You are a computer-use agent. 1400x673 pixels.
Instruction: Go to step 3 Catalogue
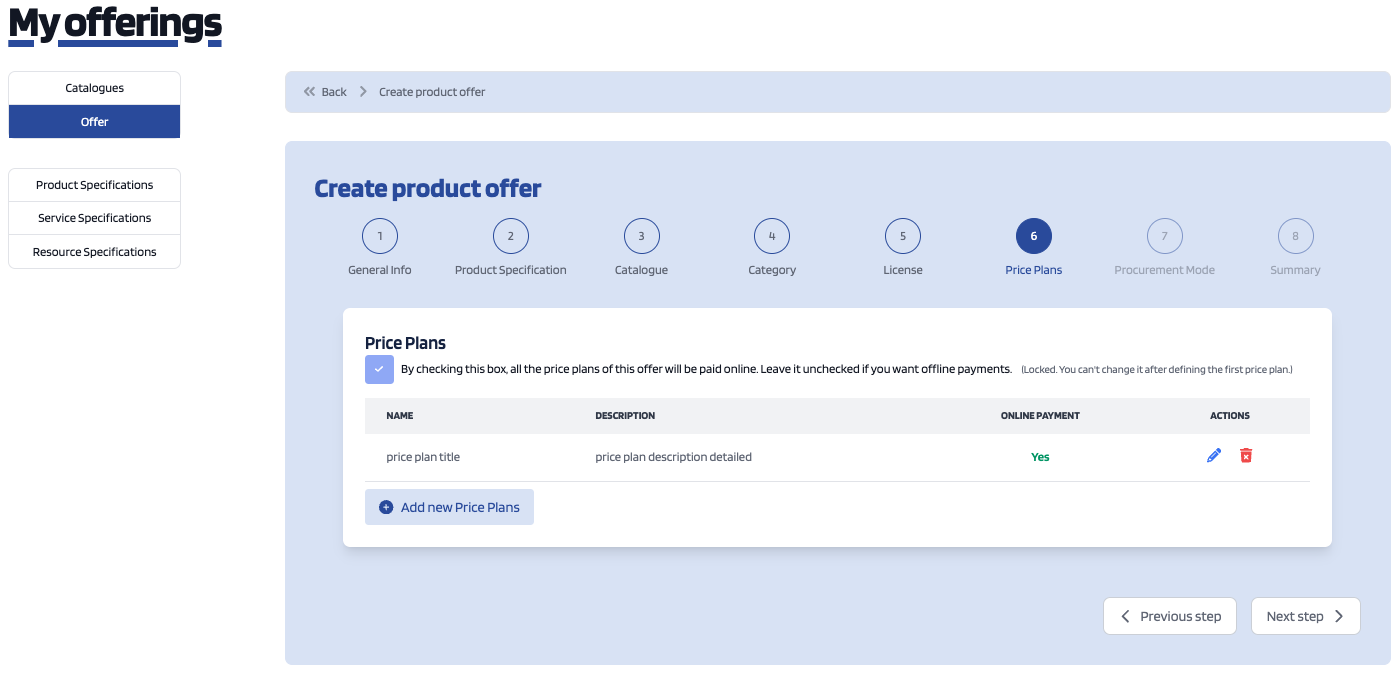point(641,237)
